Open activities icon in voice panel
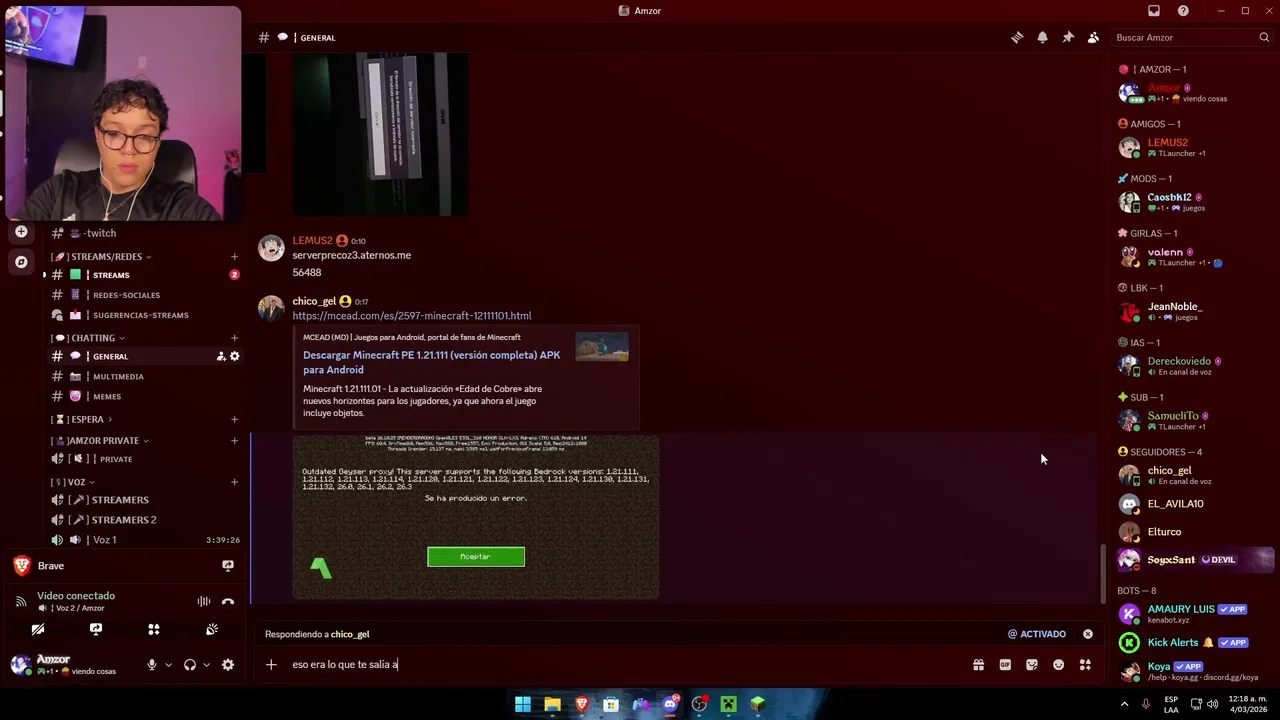This screenshot has width=1280, height=720. tap(154, 629)
